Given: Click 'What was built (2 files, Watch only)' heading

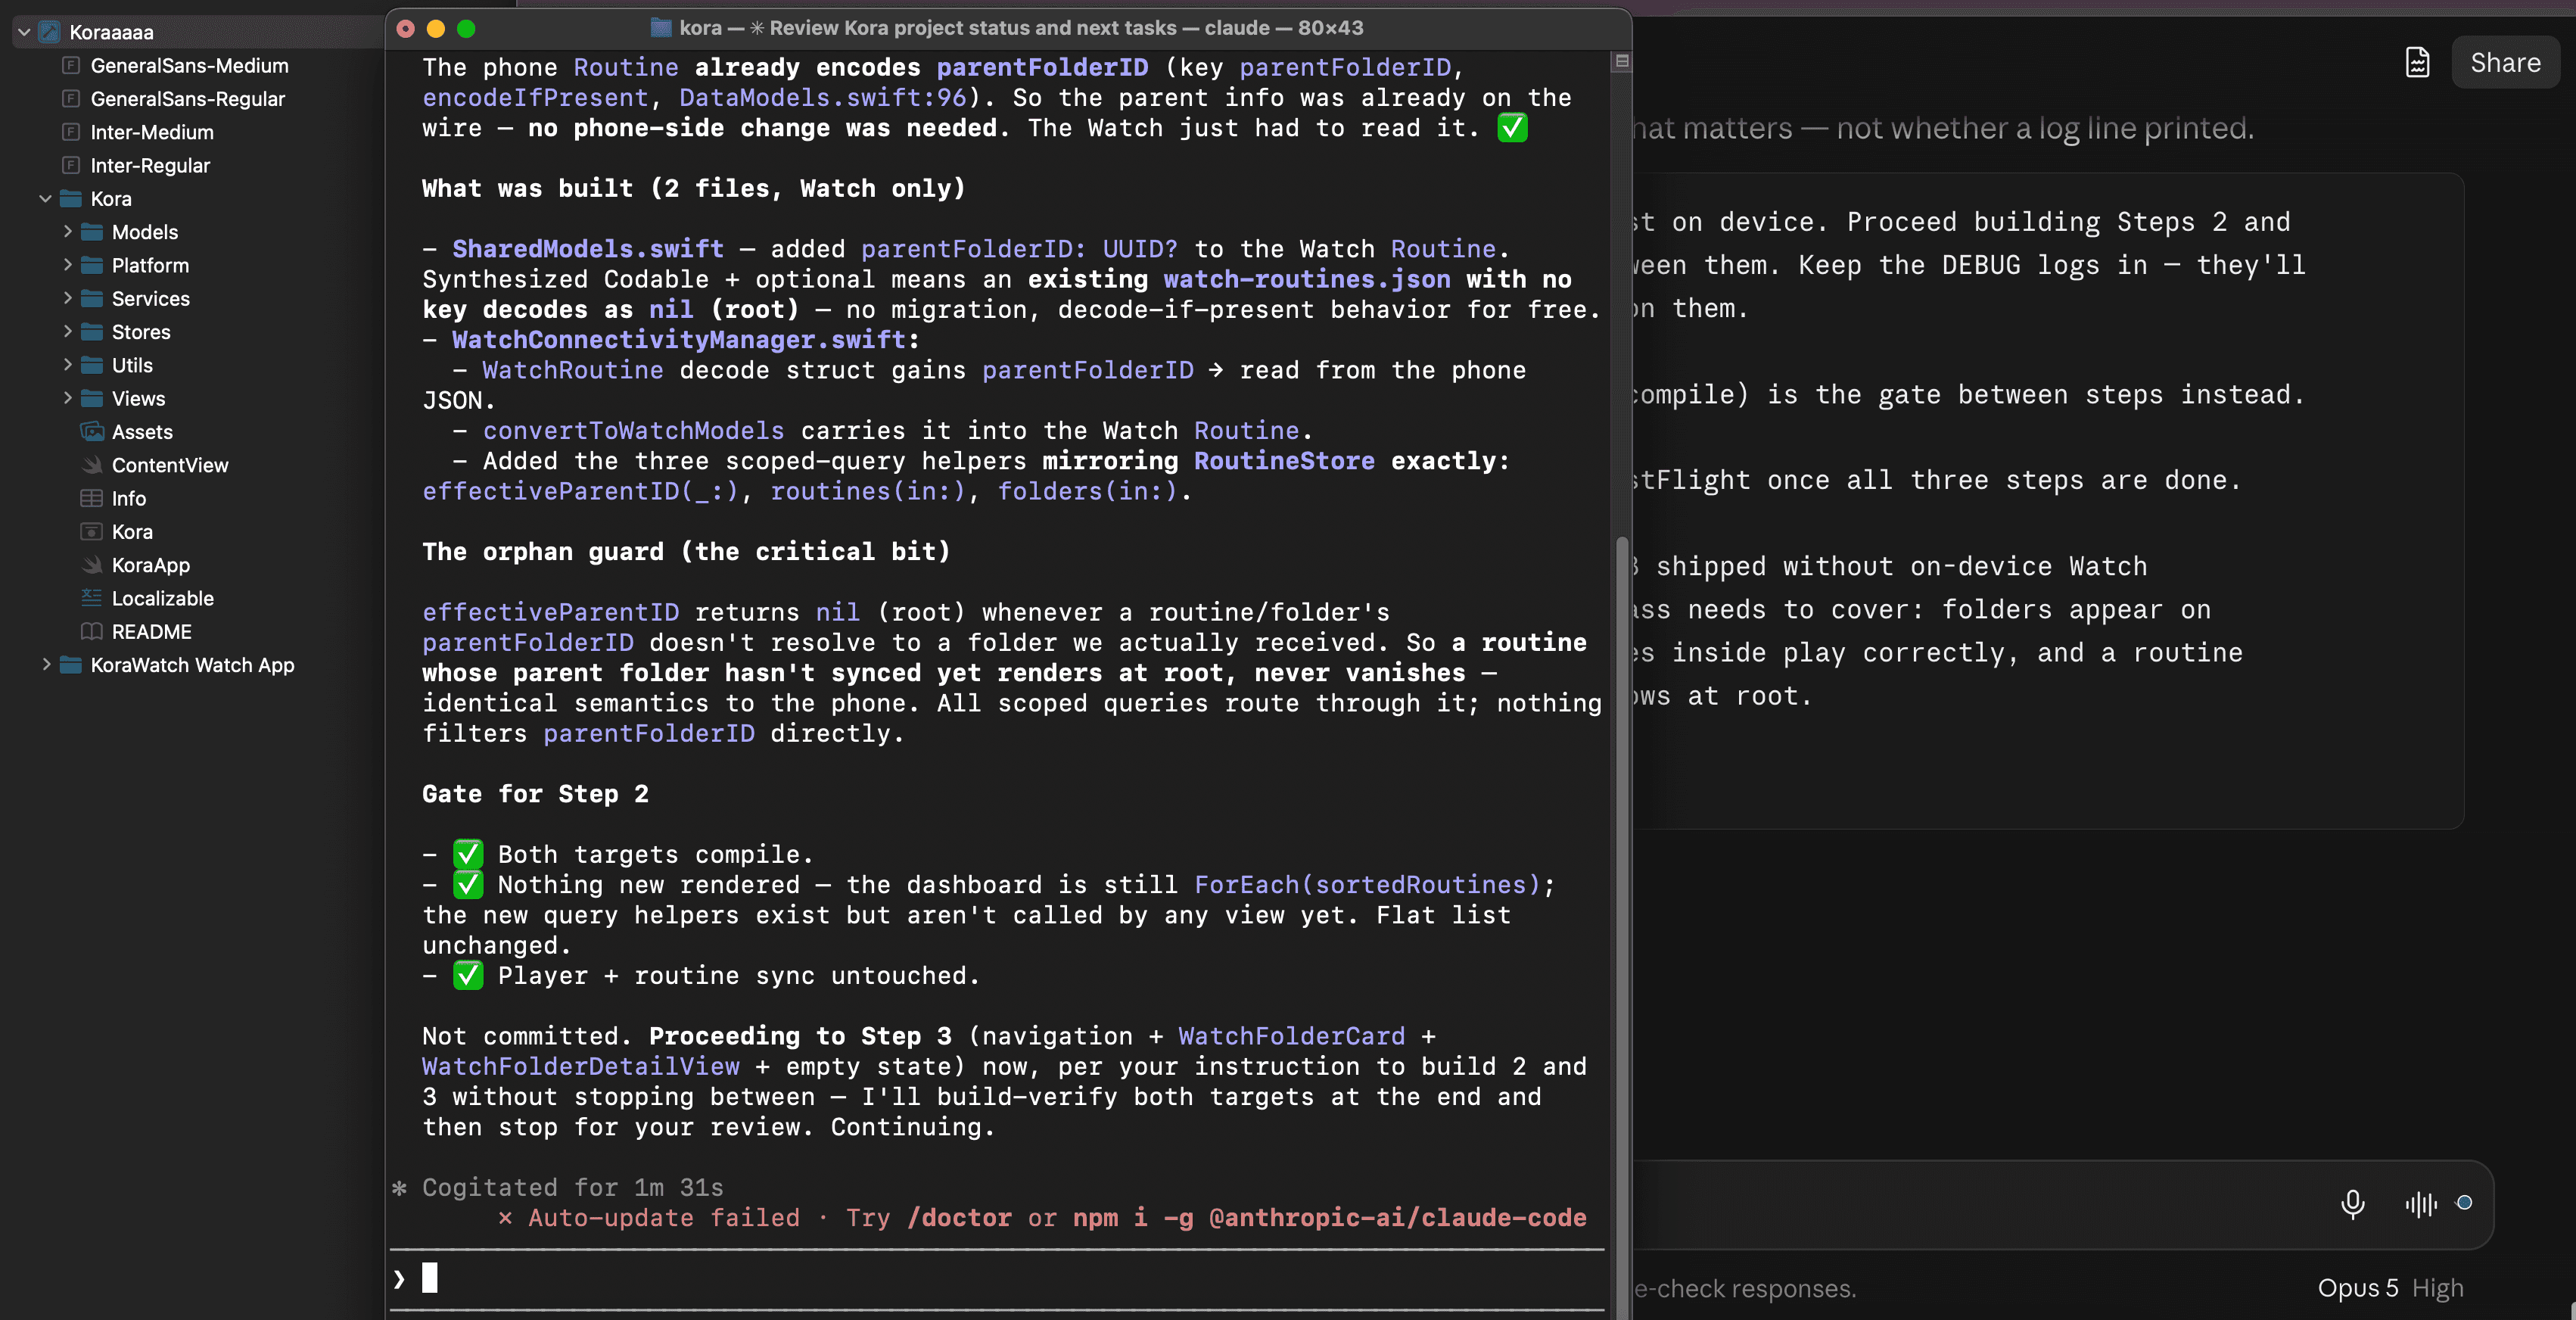Looking at the screenshot, I should pyautogui.click(x=693, y=188).
